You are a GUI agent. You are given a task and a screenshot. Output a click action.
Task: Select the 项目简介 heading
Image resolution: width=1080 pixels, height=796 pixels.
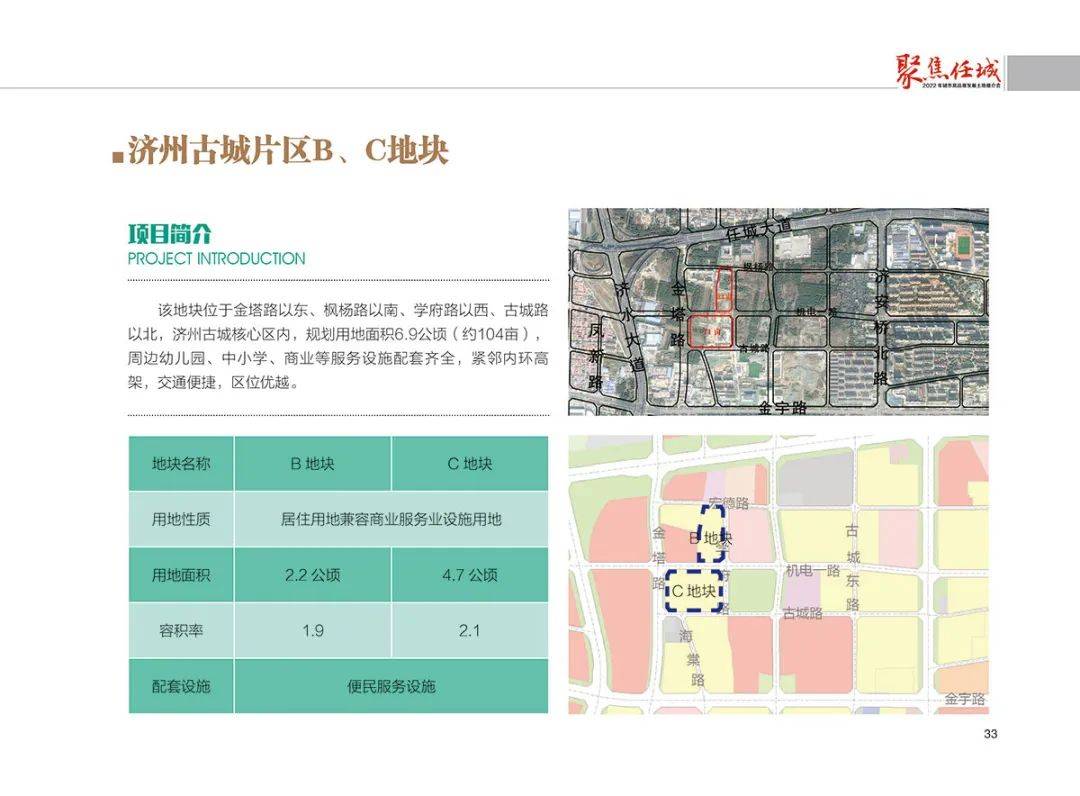click(x=169, y=234)
